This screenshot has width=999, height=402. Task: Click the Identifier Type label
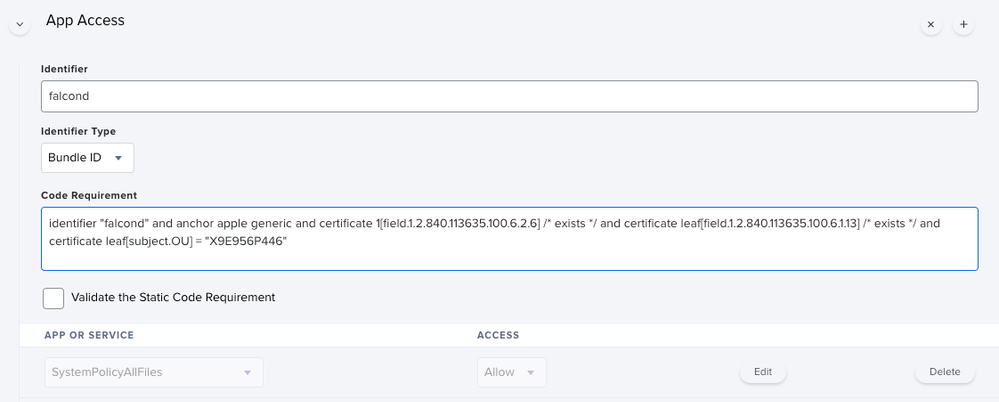click(x=78, y=131)
